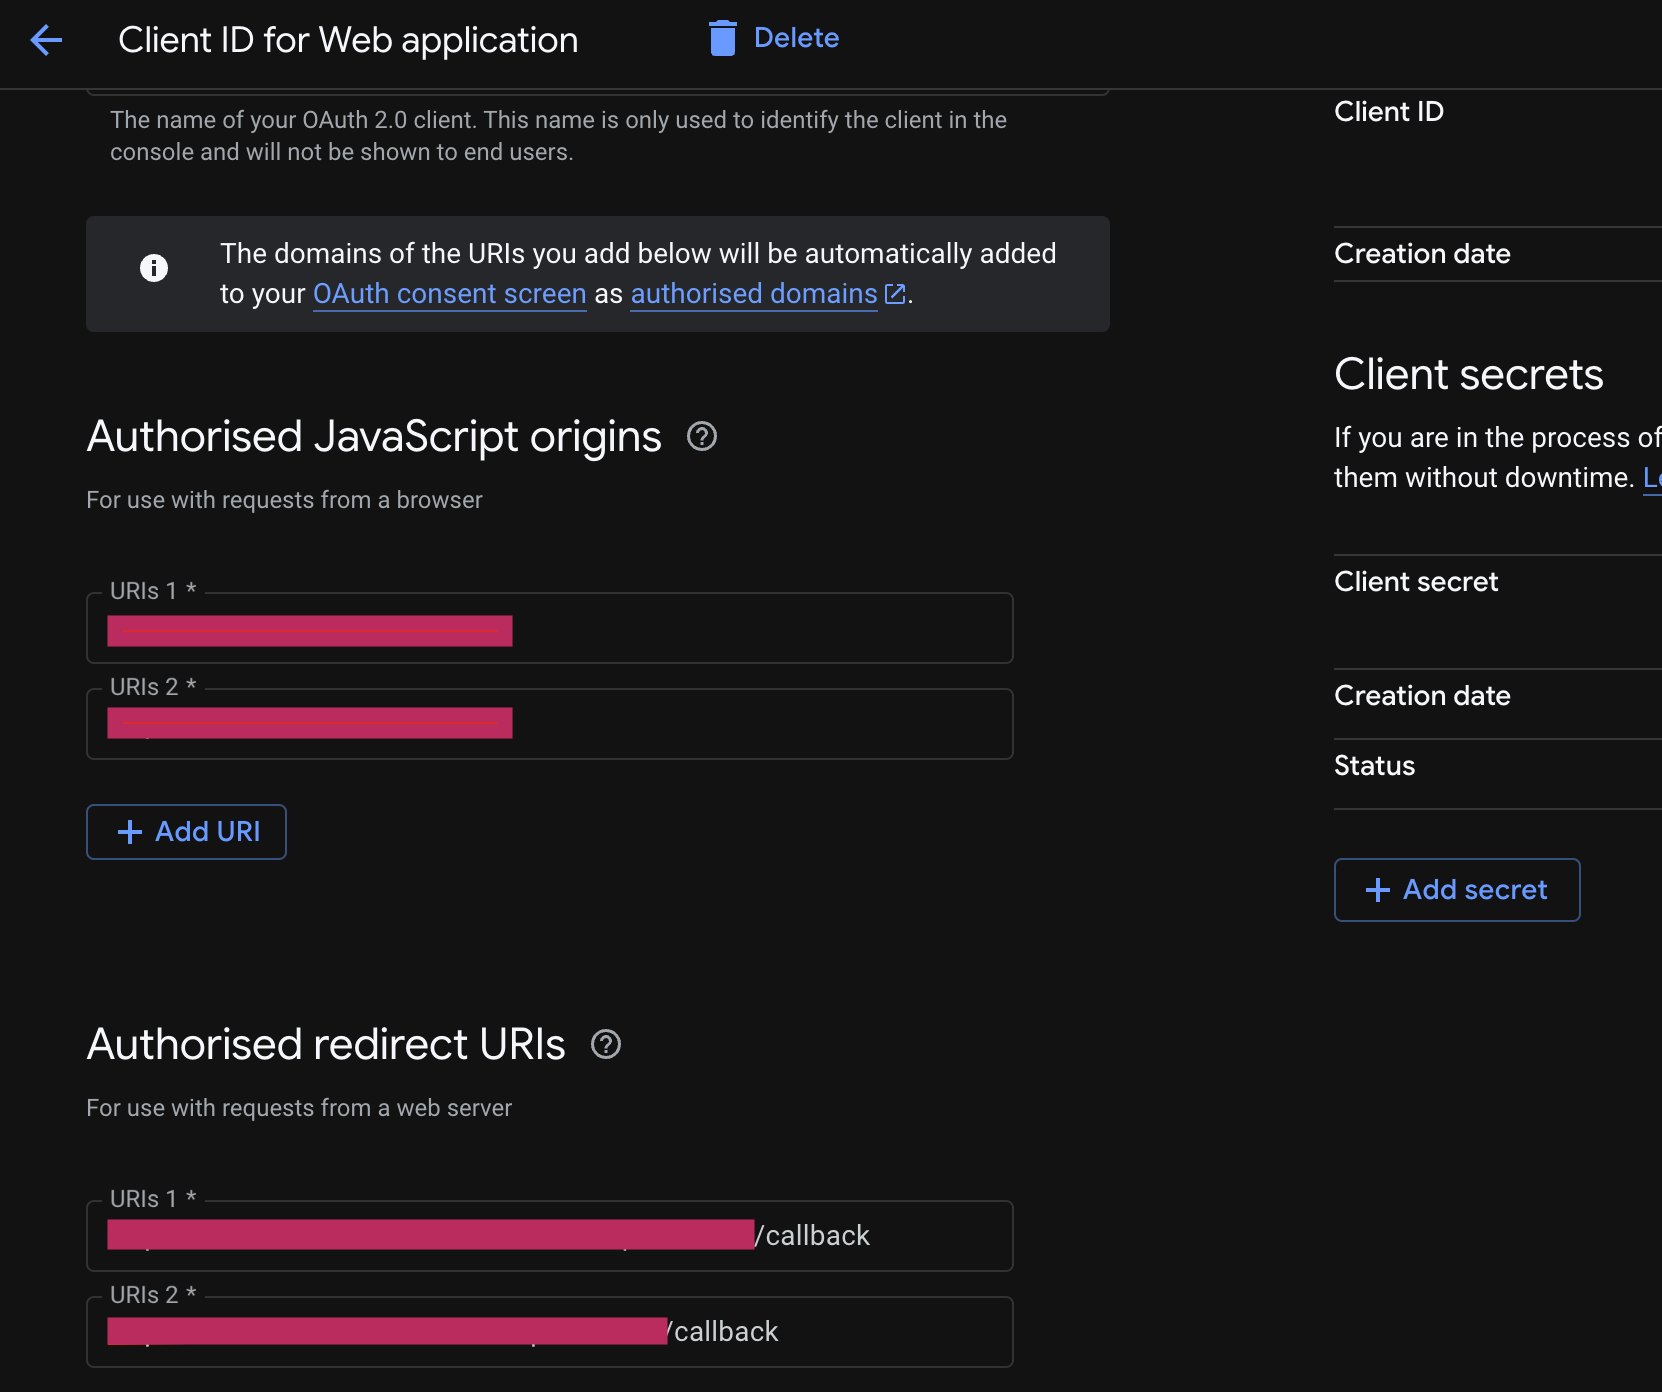Click the Delete trash bin icon
The width and height of the screenshot is (1662, 1392).
pos(722,38)
